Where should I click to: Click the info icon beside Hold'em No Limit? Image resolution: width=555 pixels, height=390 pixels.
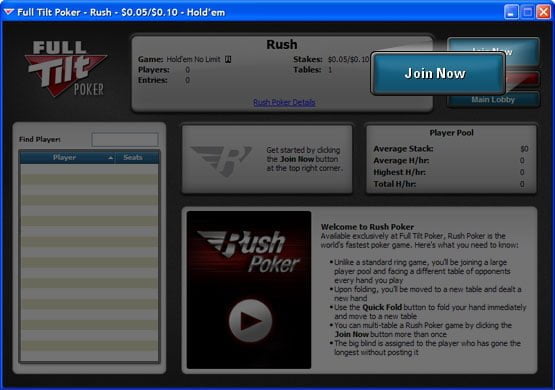[x=228, y=59]
